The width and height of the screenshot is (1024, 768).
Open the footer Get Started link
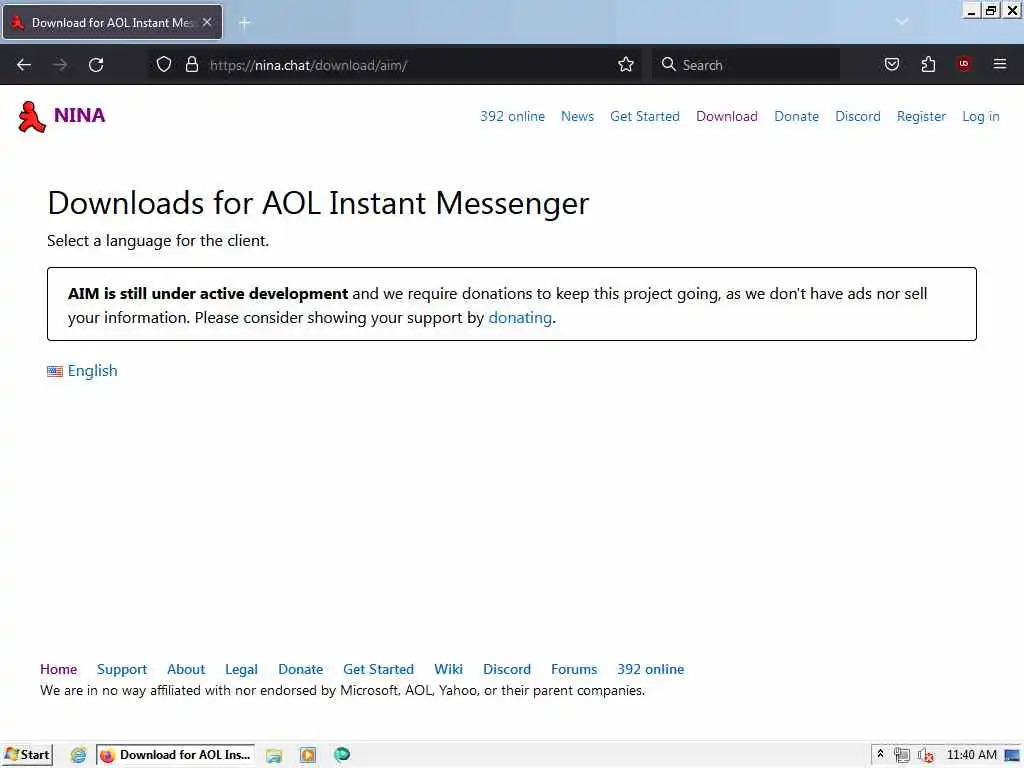(378, 669)
